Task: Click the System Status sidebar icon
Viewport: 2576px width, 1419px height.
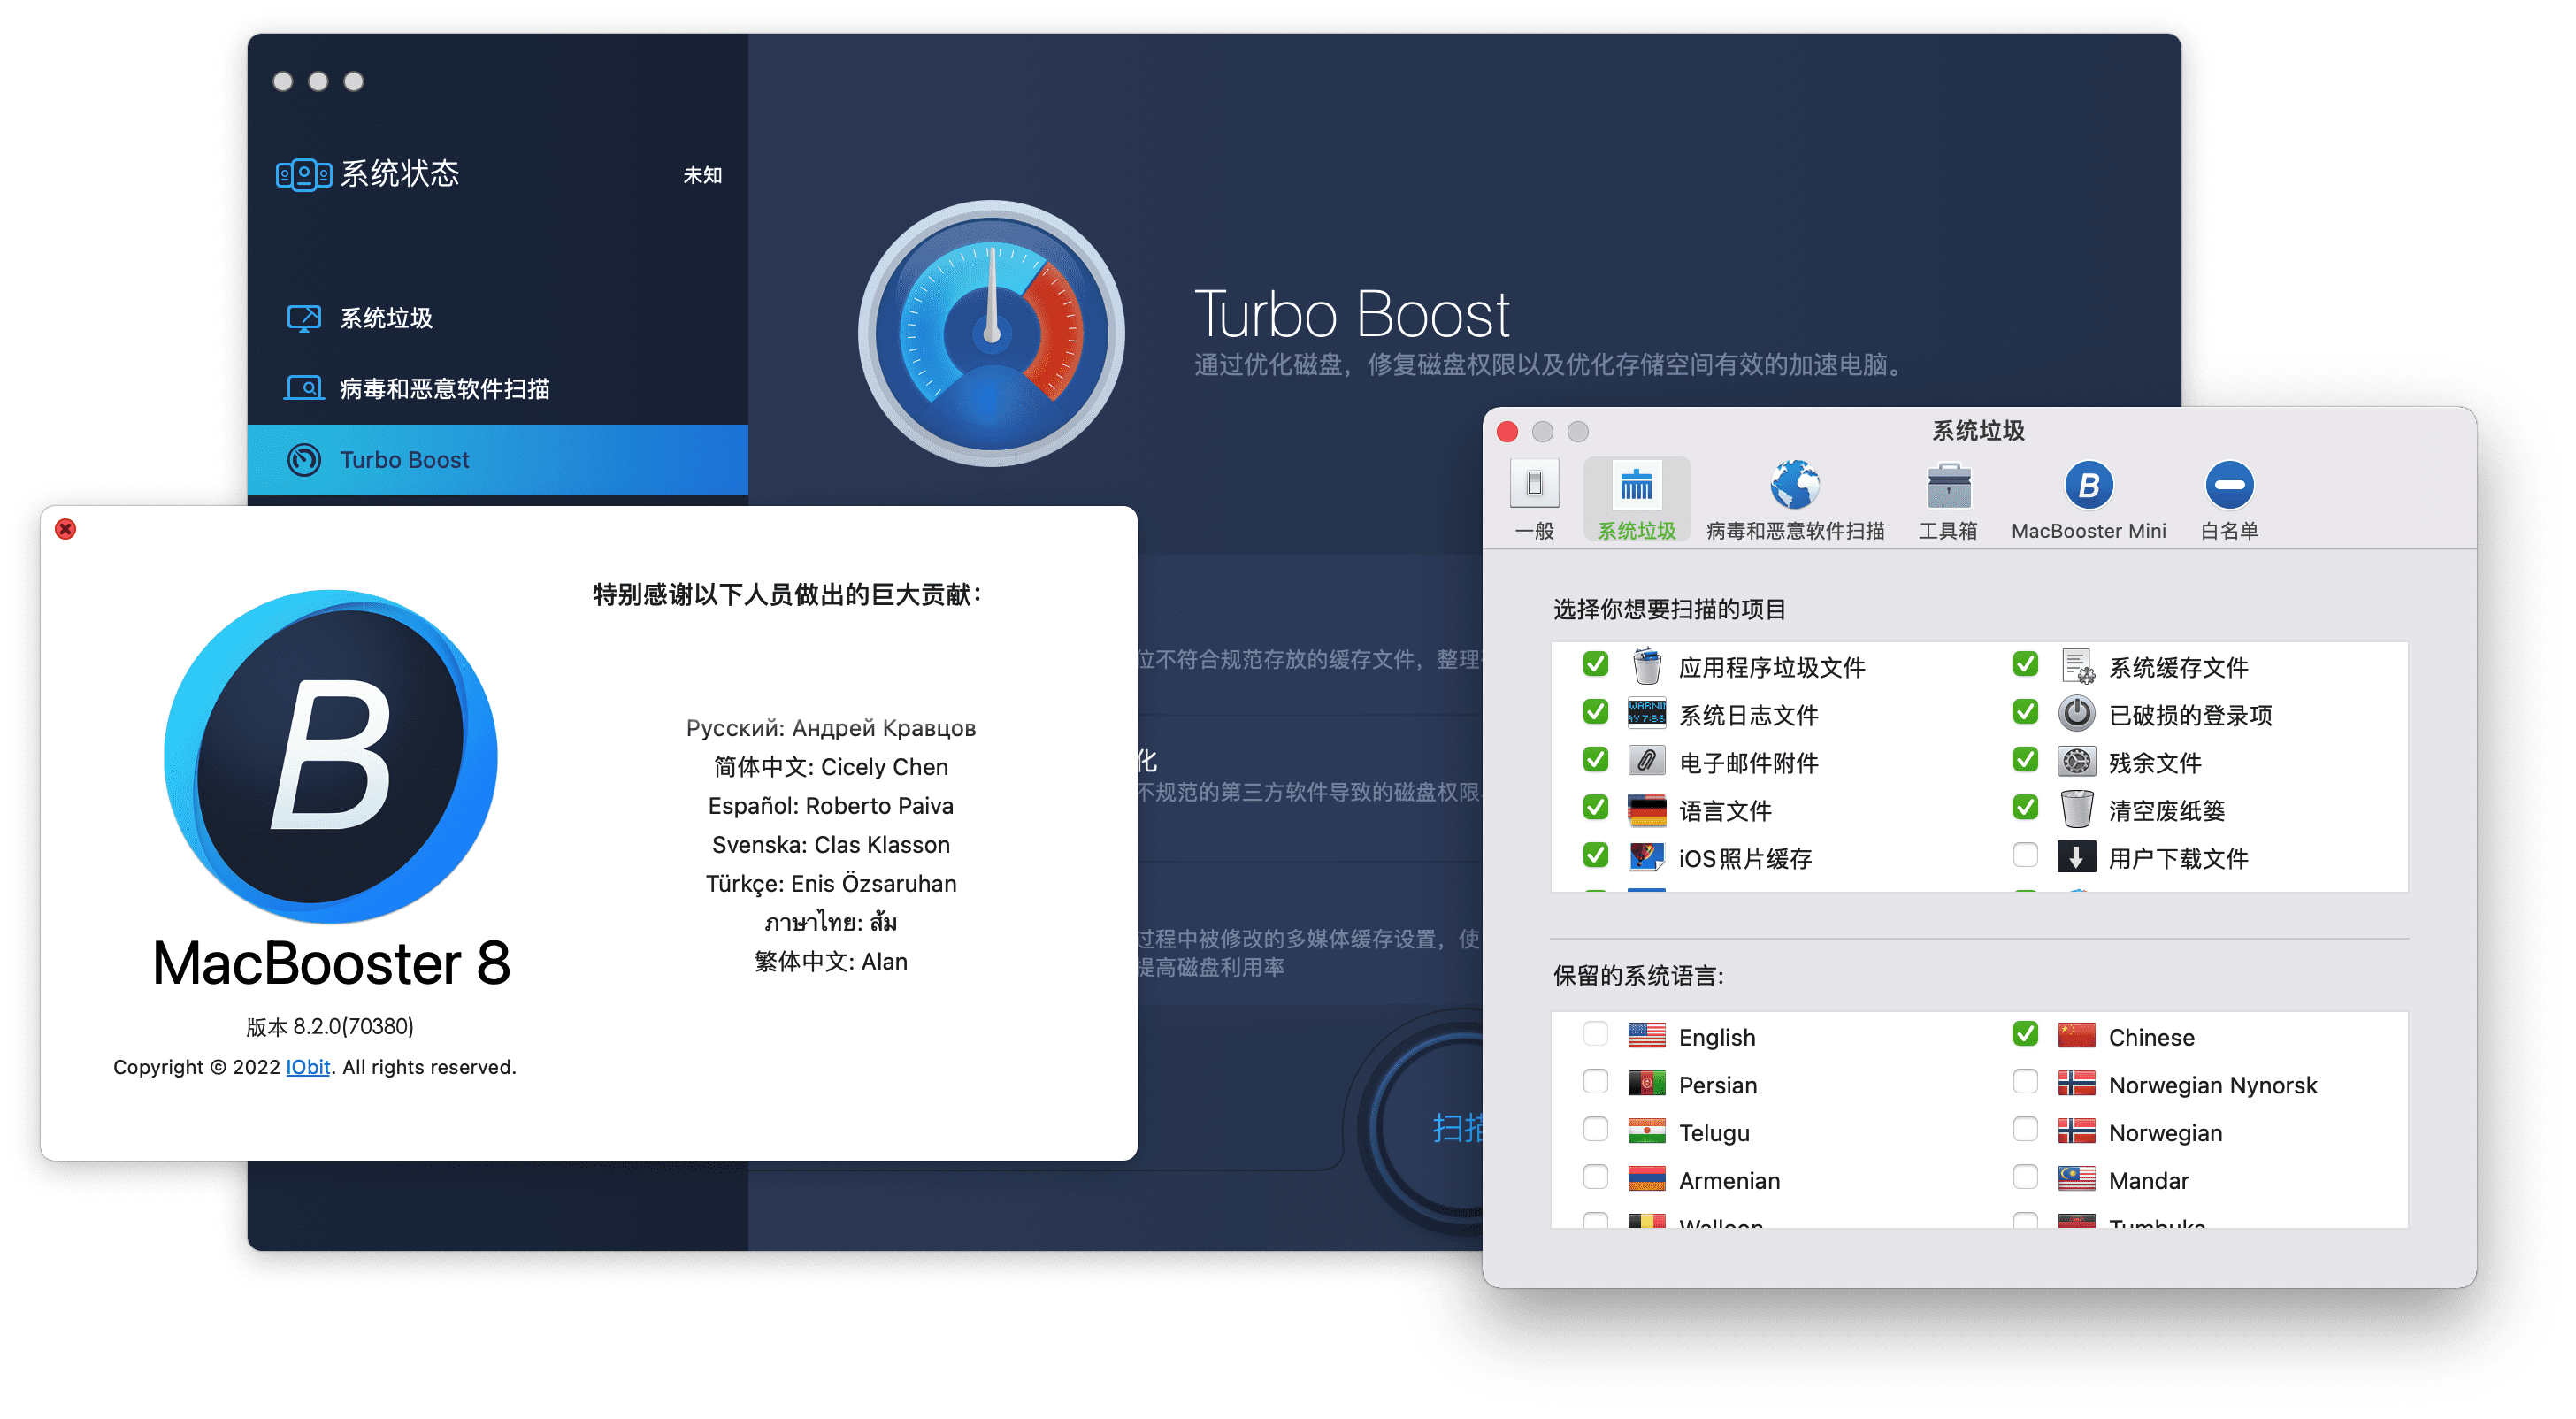Action: (x=303, y=175)
